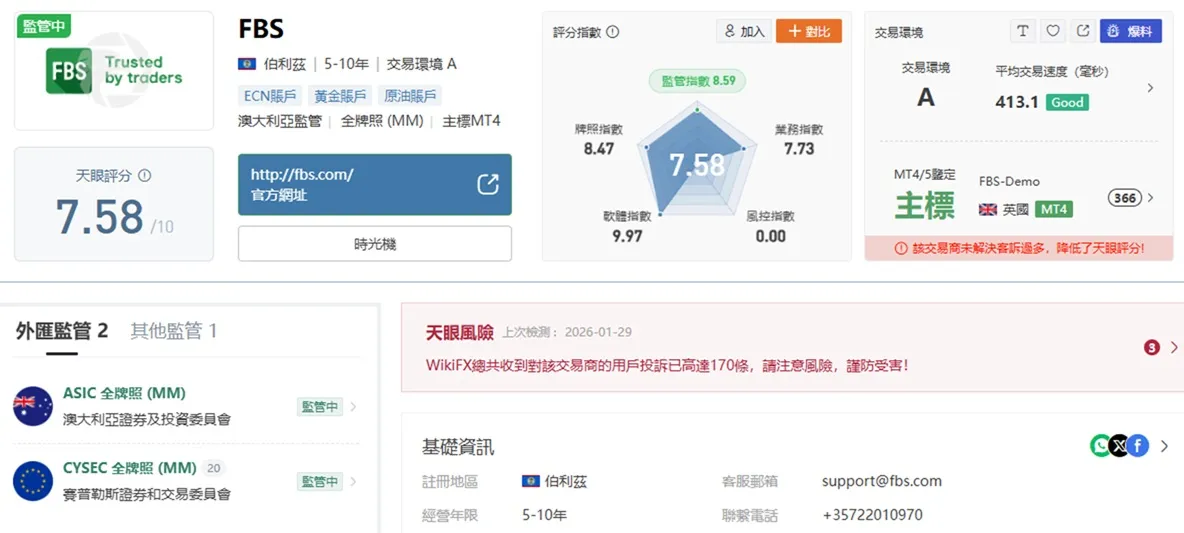Click the heart favorite icon
Screen dimensions: 1184x533
click(1053, 31)
